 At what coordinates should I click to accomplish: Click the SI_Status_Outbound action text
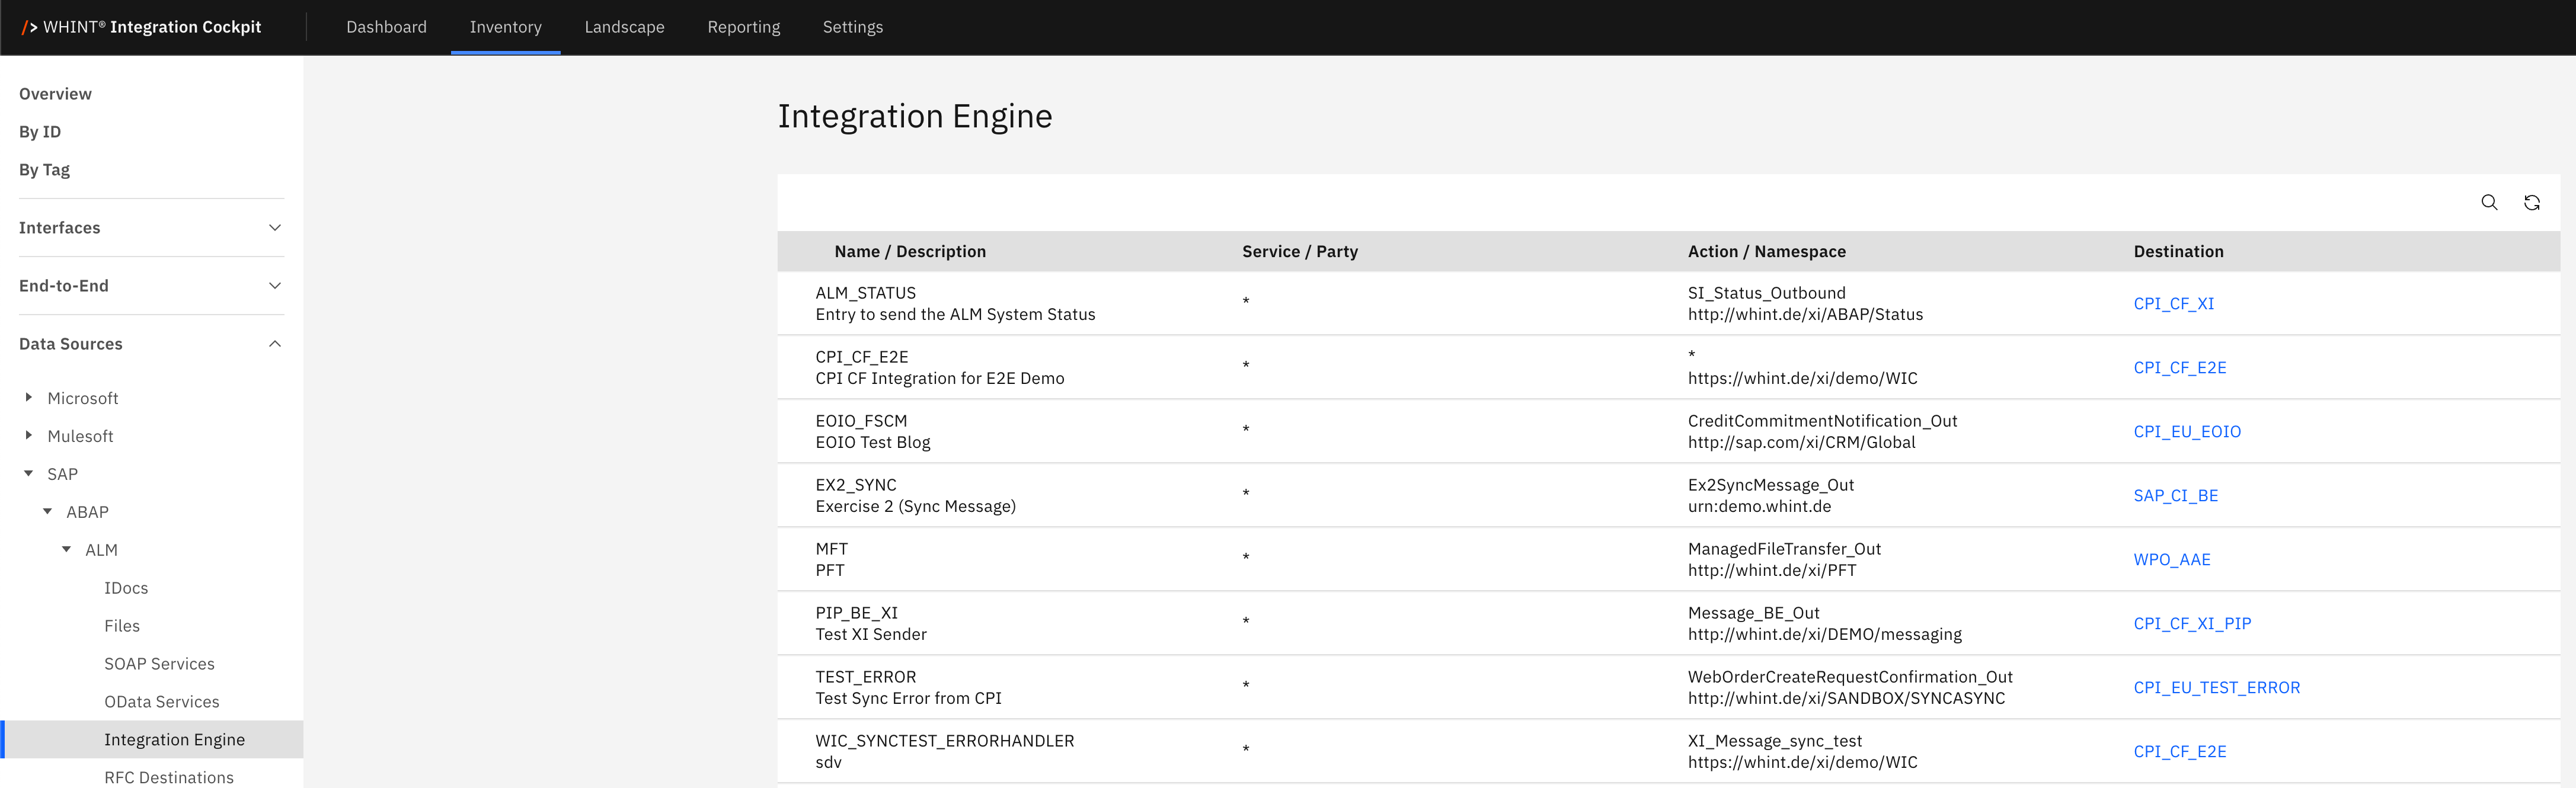(1766, 293)
